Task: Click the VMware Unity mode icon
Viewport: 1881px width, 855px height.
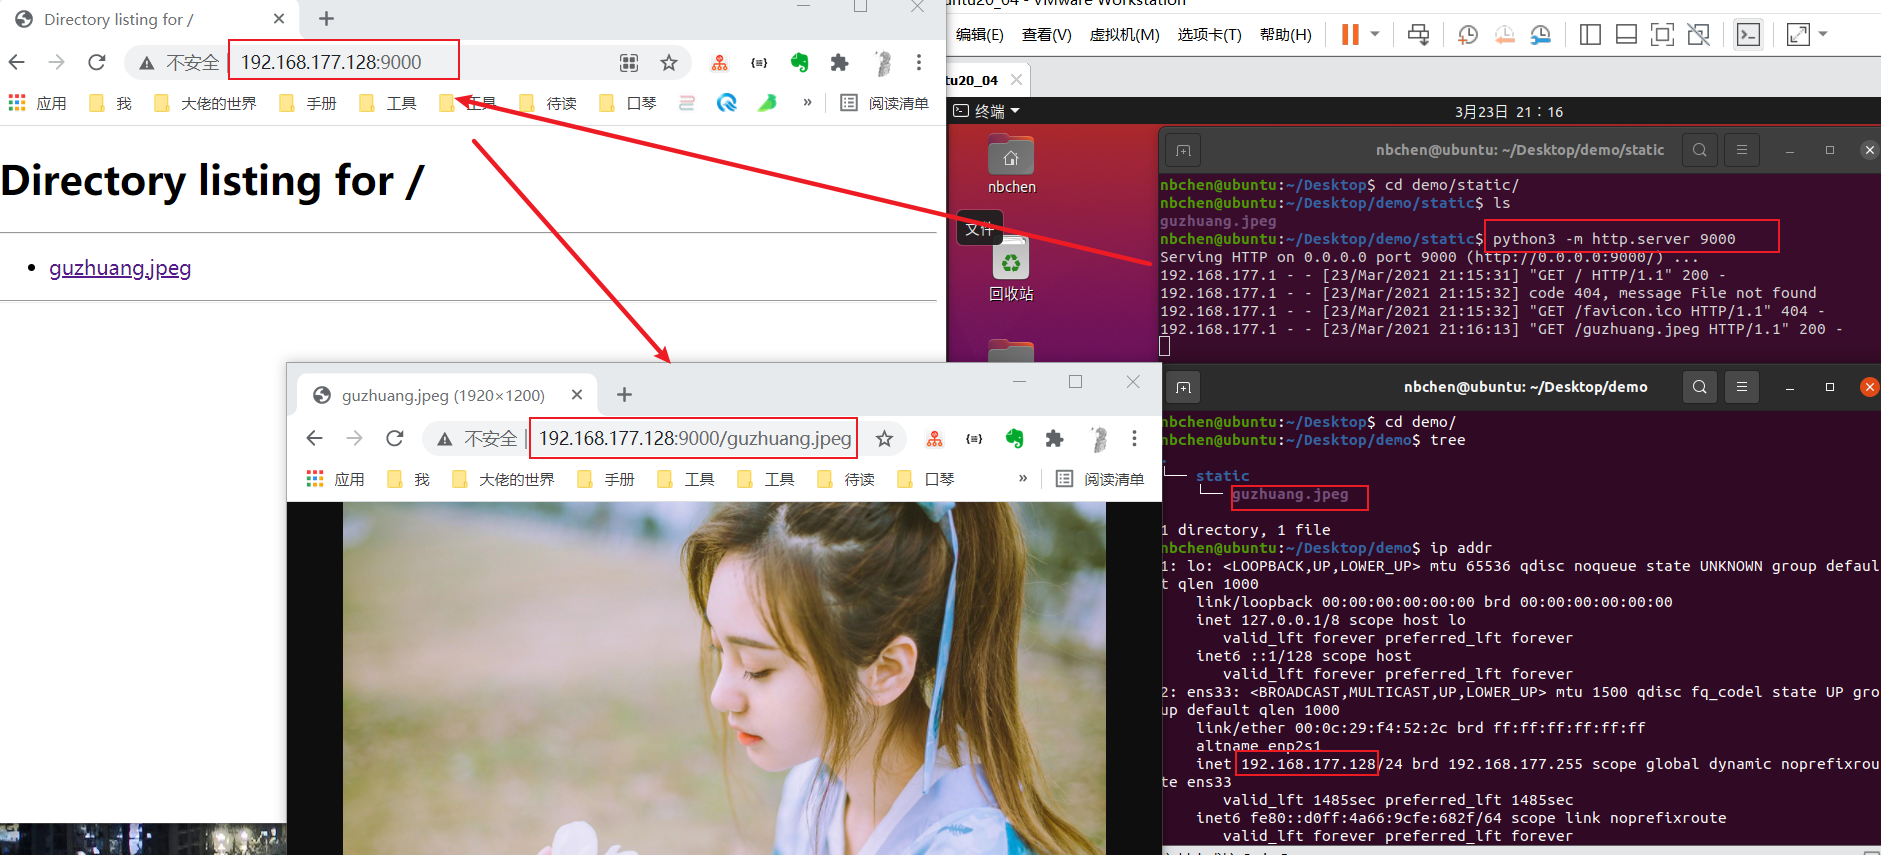Action: [1698, 35]
